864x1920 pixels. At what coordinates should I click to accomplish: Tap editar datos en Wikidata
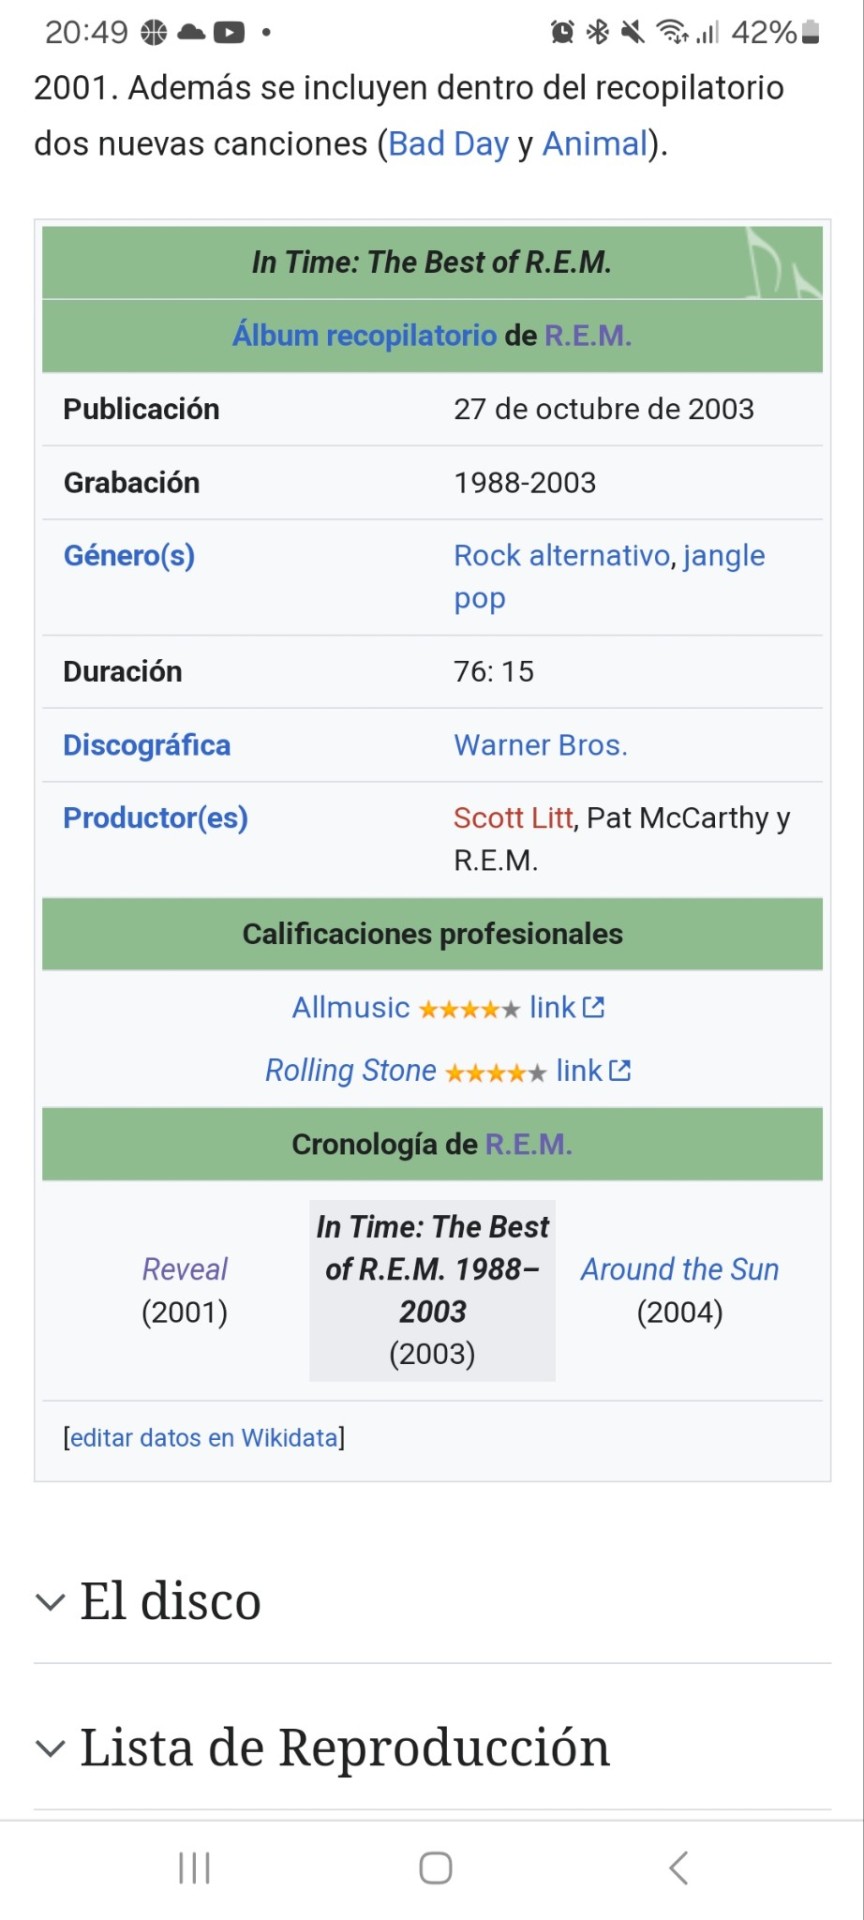click(204, 1438)
